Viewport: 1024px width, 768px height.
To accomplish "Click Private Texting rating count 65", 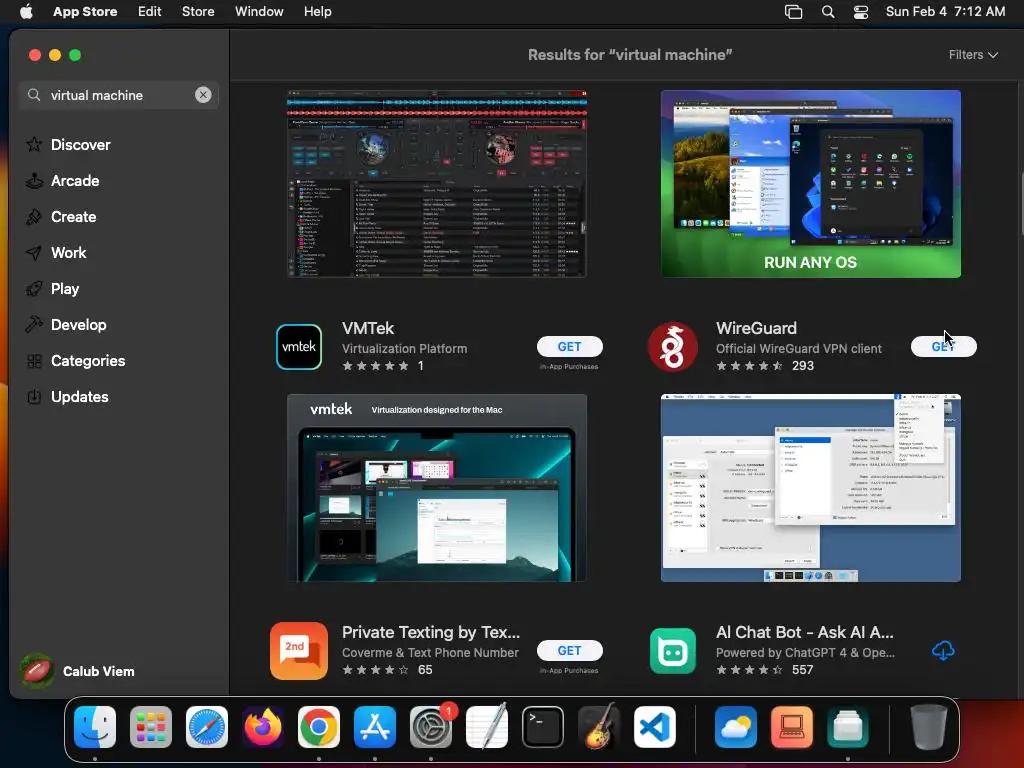I will click(424, 669).
